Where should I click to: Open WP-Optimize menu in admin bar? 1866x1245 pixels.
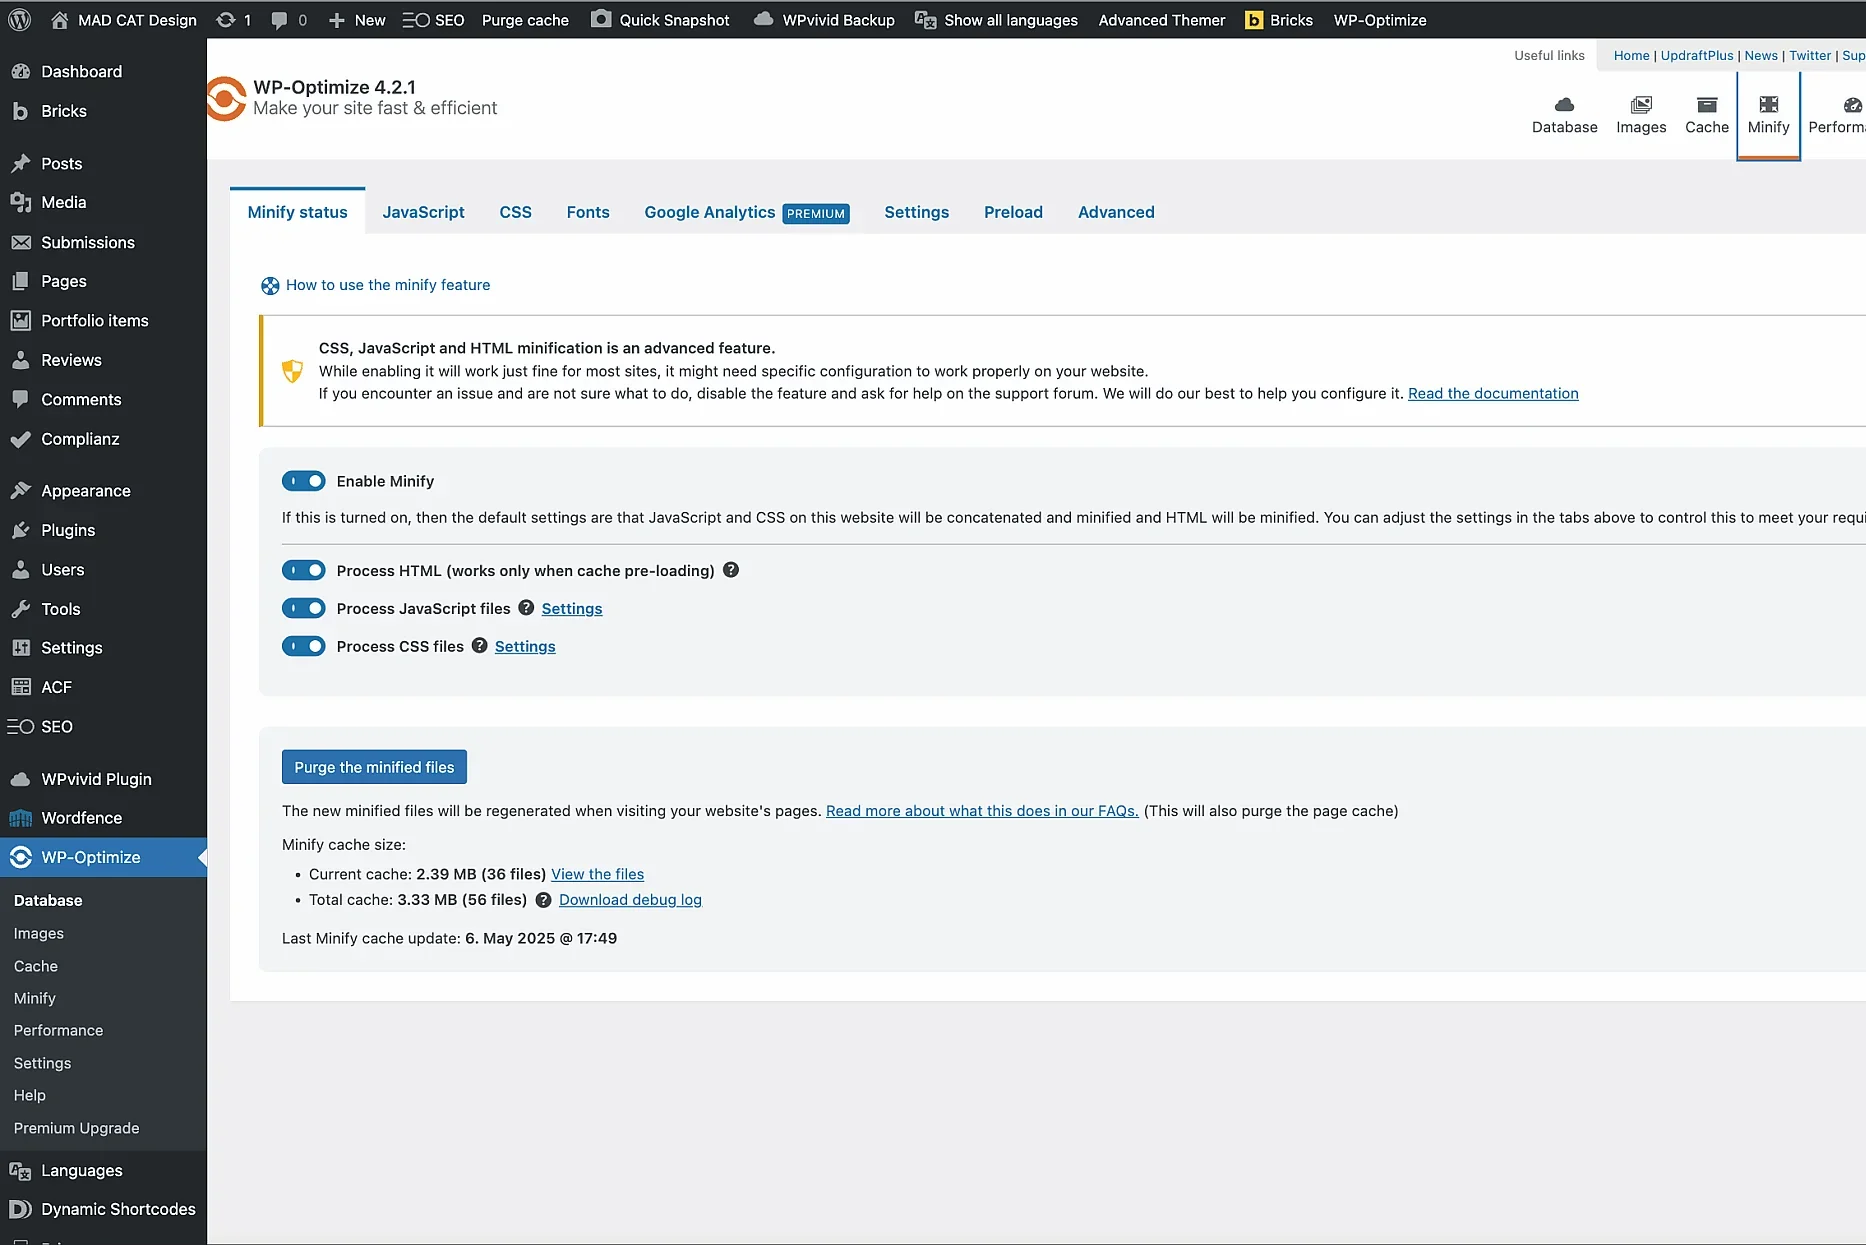pos(1380,20)
